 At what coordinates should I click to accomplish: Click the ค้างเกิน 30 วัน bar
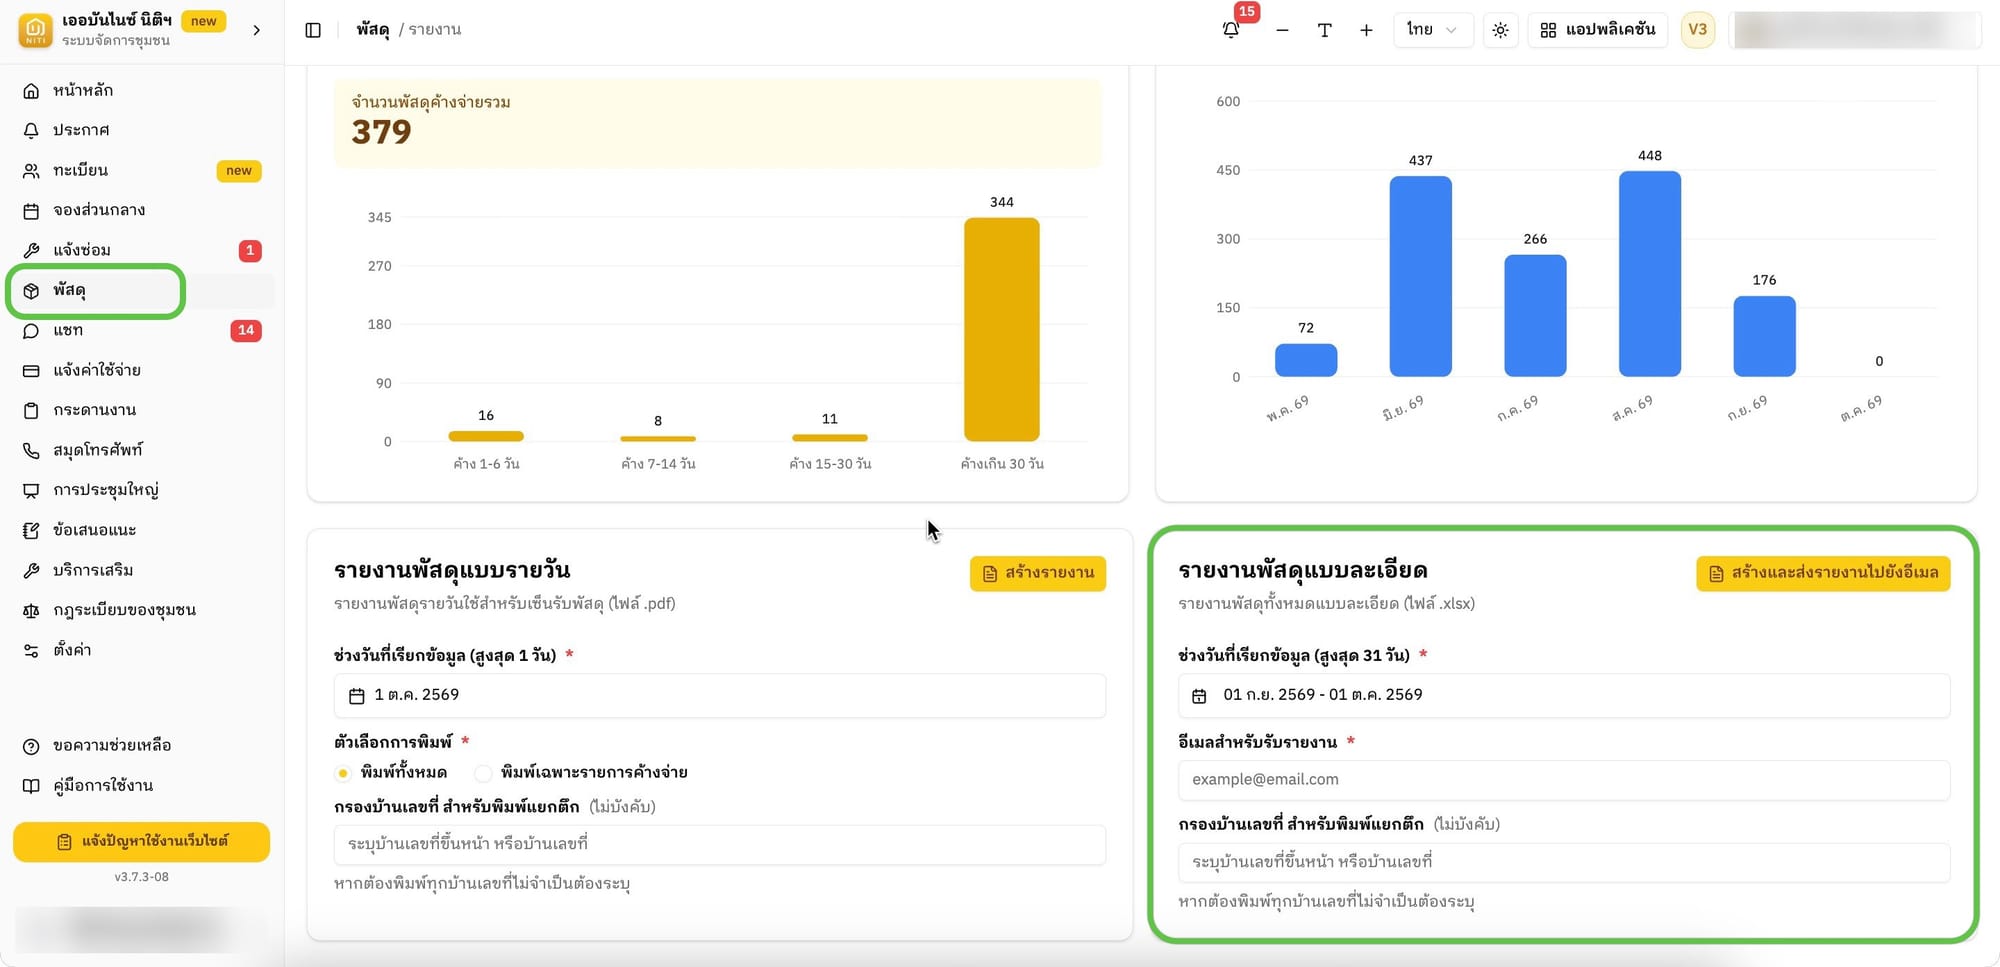1001,329
